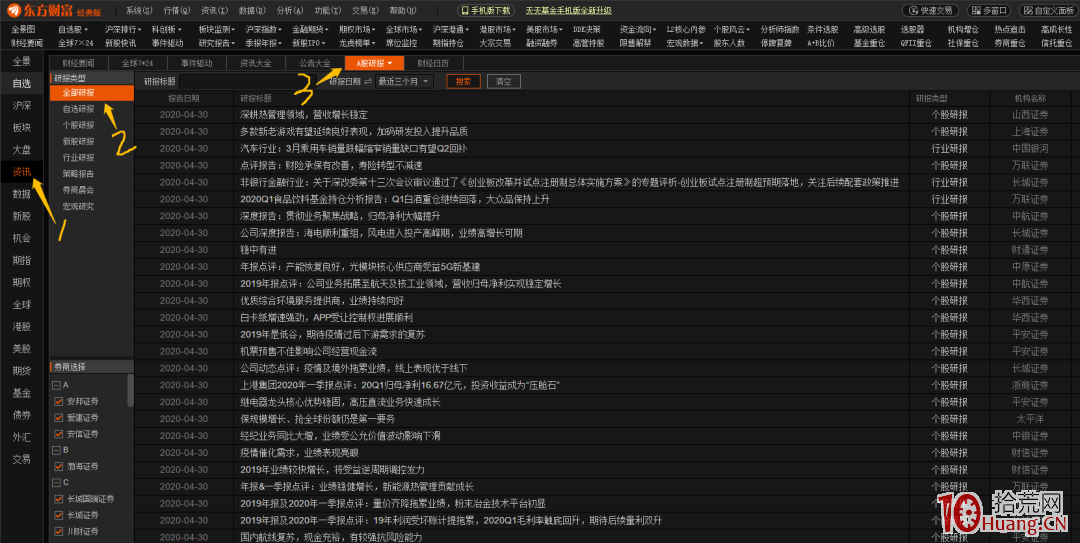This screenshot has height=543, width=1080.
Task: Select 个股研报 in report type list
Action: pyautogui.click(x=79, y=125)
